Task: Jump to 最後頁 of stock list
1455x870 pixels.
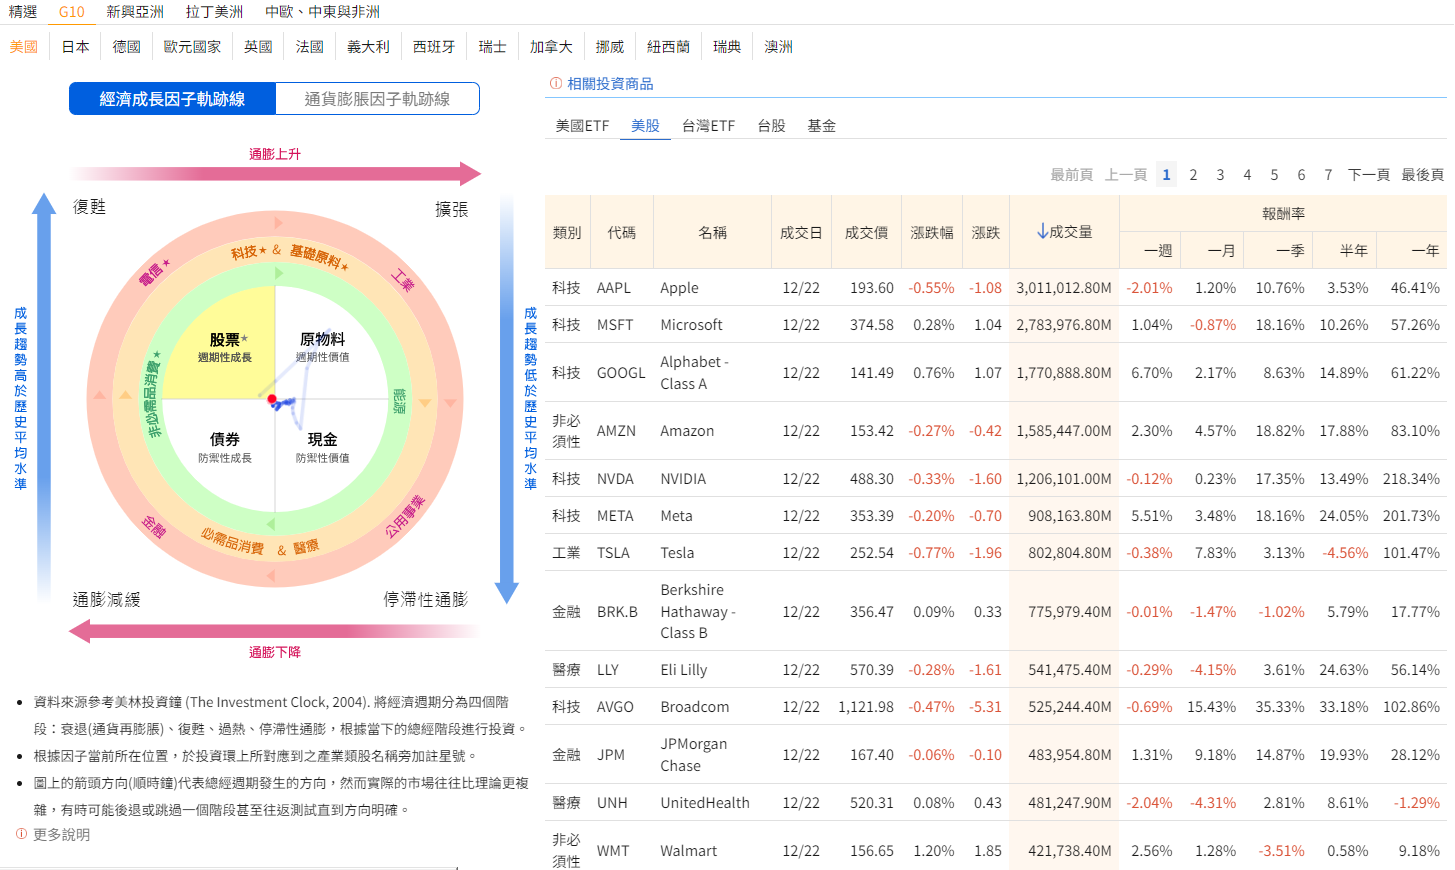Action: pyautogui.click(x=1422, y=175)
